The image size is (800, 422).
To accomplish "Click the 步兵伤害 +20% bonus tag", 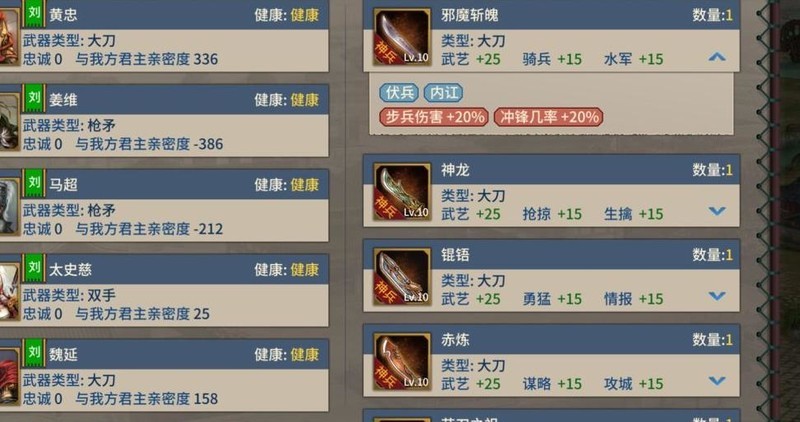I will coord(434,117).
